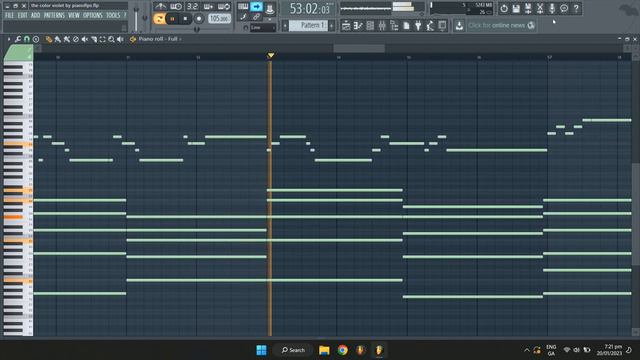The width and height of the screenshot is (640, 360).
Task: Open the FILE menu
Action: point(9,16)
